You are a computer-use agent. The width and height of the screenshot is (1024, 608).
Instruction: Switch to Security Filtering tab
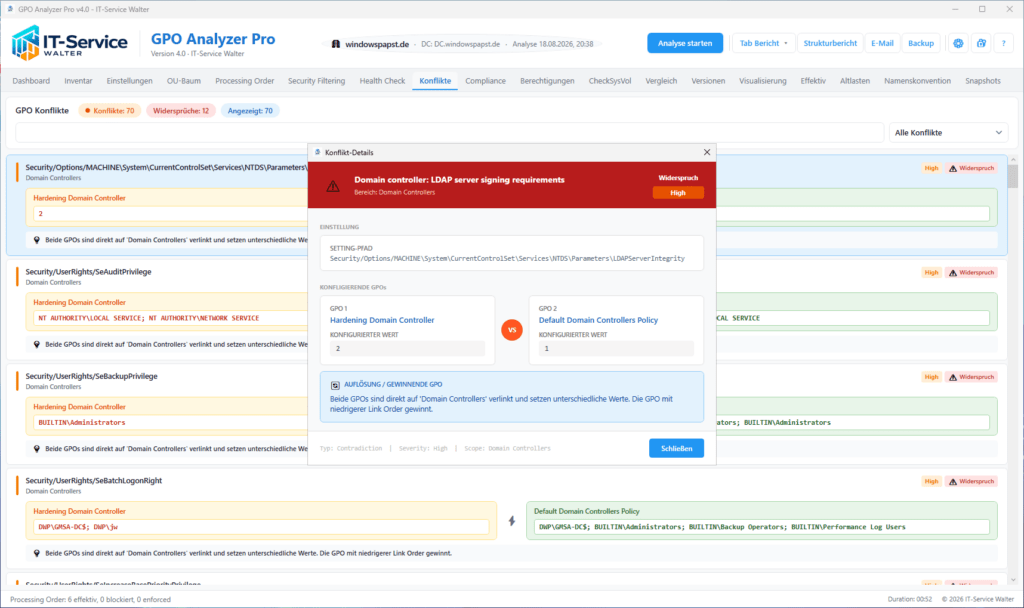pos(317,81)
